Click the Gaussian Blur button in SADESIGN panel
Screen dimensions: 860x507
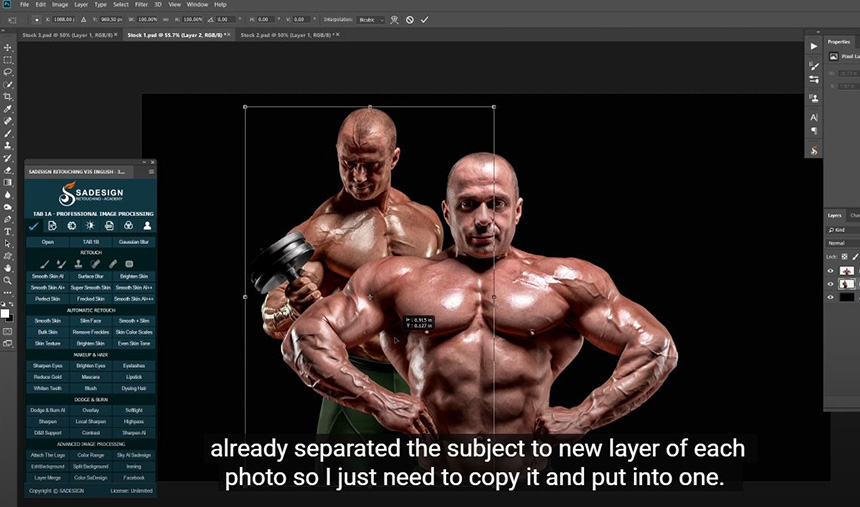[132, 241]
